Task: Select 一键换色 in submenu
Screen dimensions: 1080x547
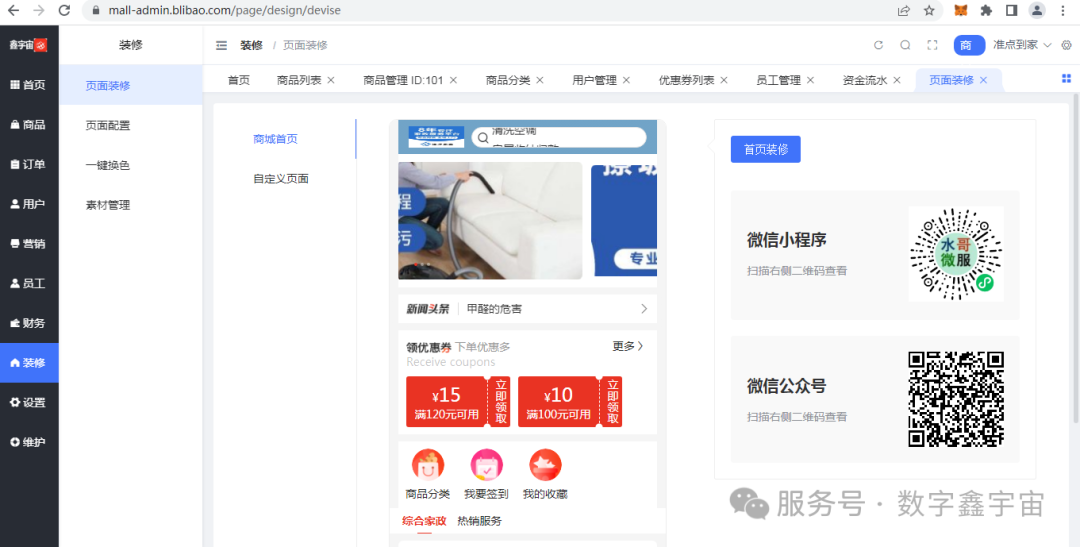Action: [x=131, y=165]
